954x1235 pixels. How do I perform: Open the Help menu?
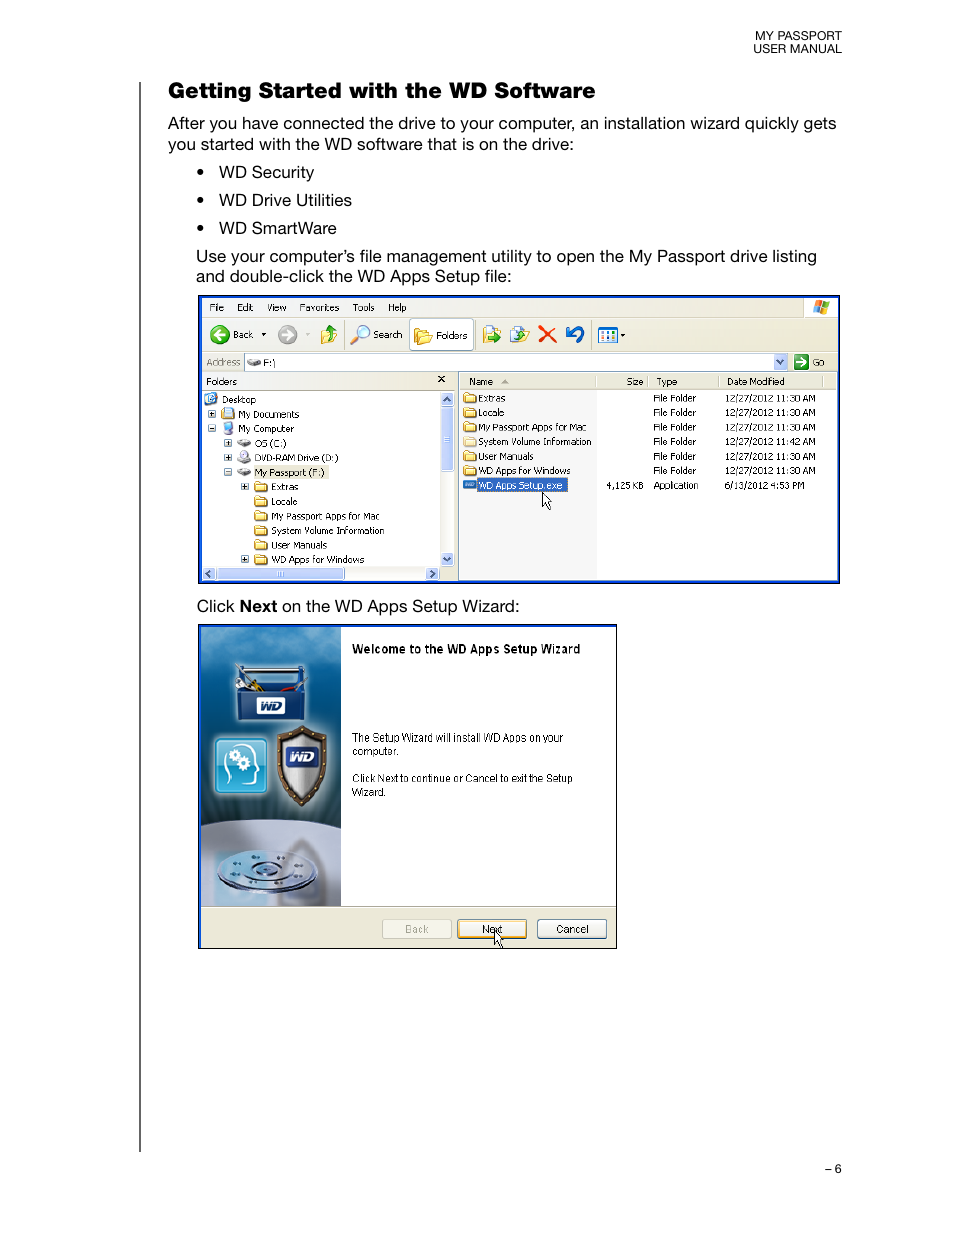[397, 308]
